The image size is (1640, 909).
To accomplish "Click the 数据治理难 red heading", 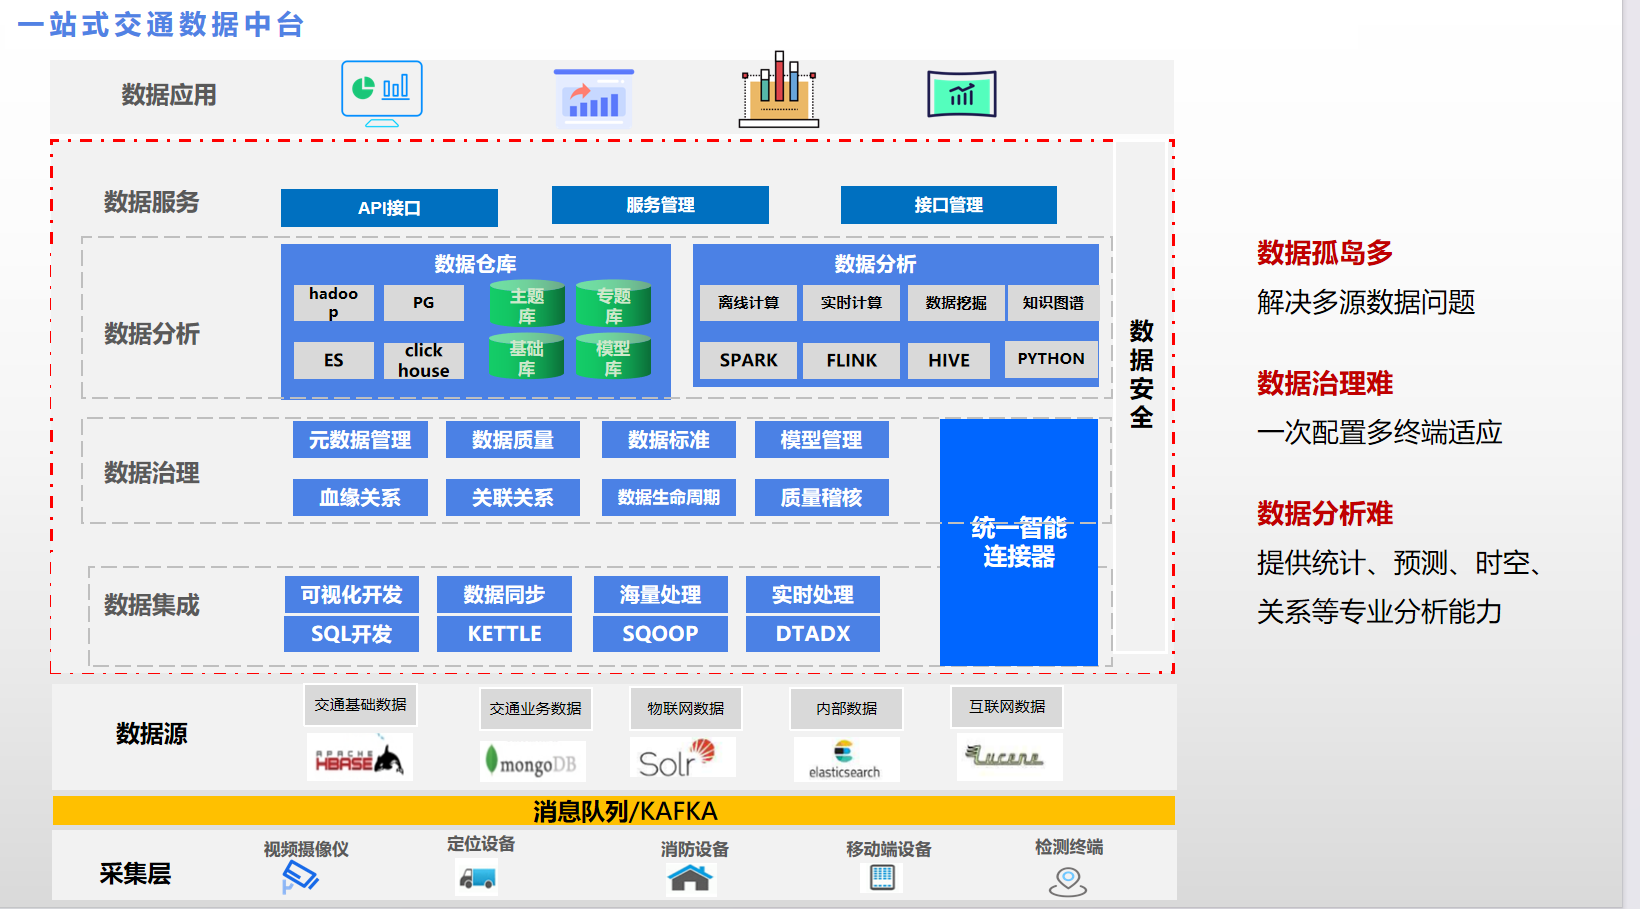I will pos(1325,383).
